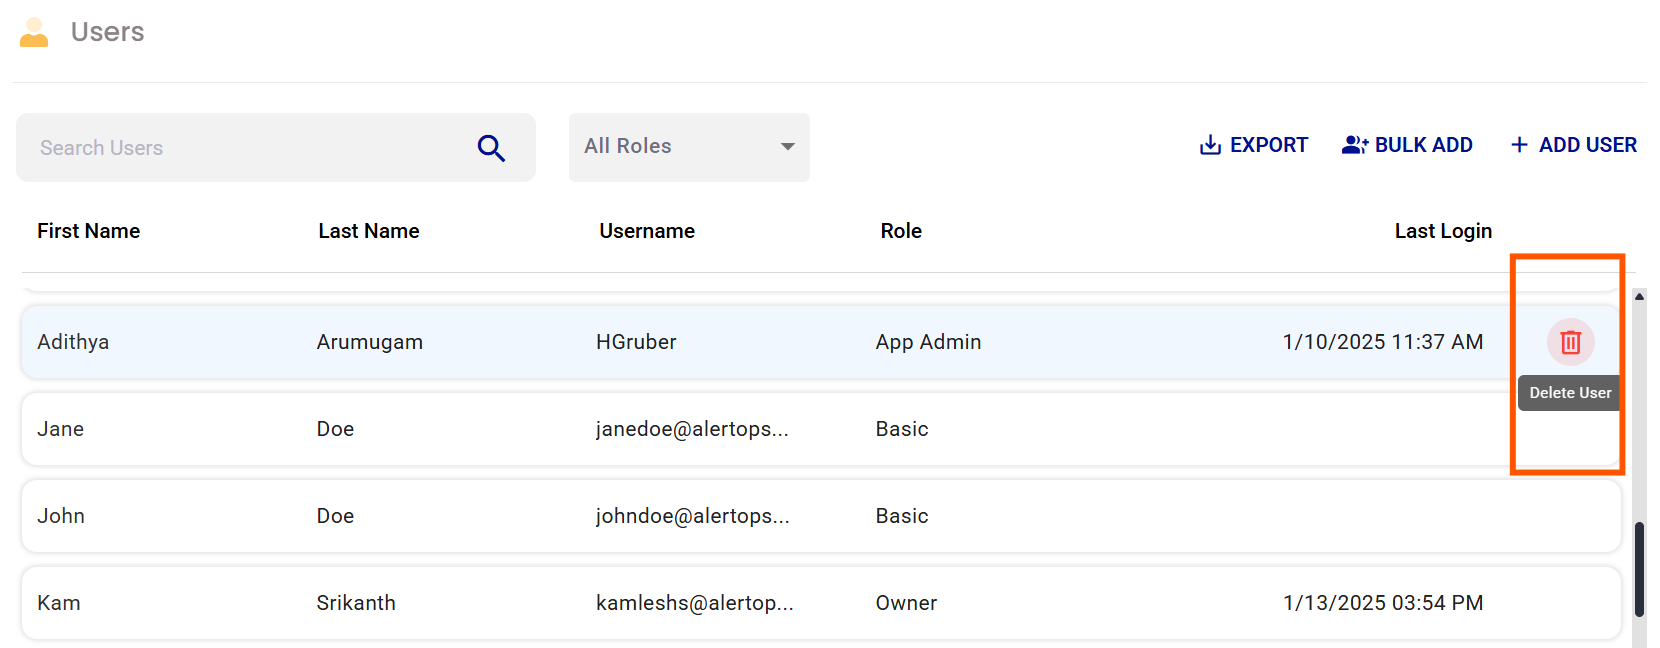Click the Bulk Add people icon
The height and width of the screenshot is (648, 1660).
(1355, 145)
